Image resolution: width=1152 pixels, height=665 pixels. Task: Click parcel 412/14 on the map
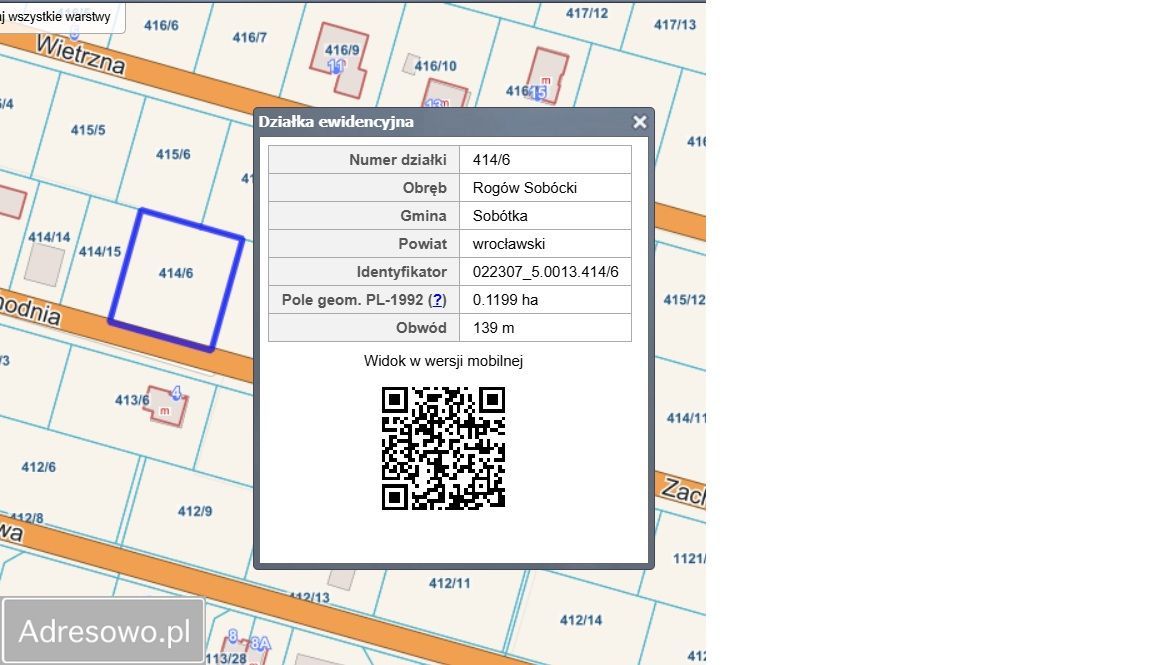pyautogui.click(x=581, y=620)
